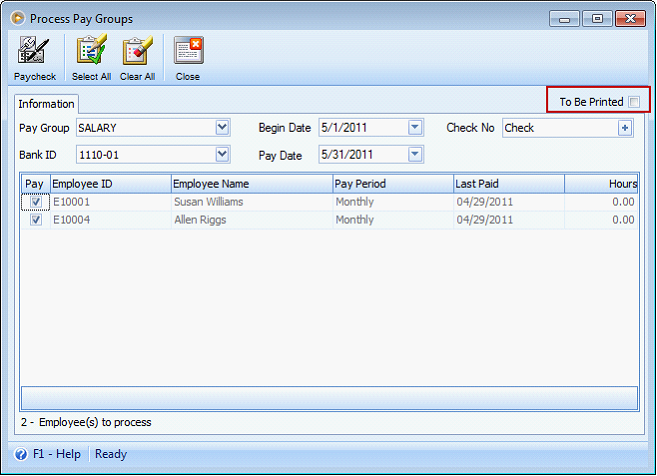The image size is (657, 476).
Task: Open the Pay Date calendar dropdown
Action: tap(415, 154)
